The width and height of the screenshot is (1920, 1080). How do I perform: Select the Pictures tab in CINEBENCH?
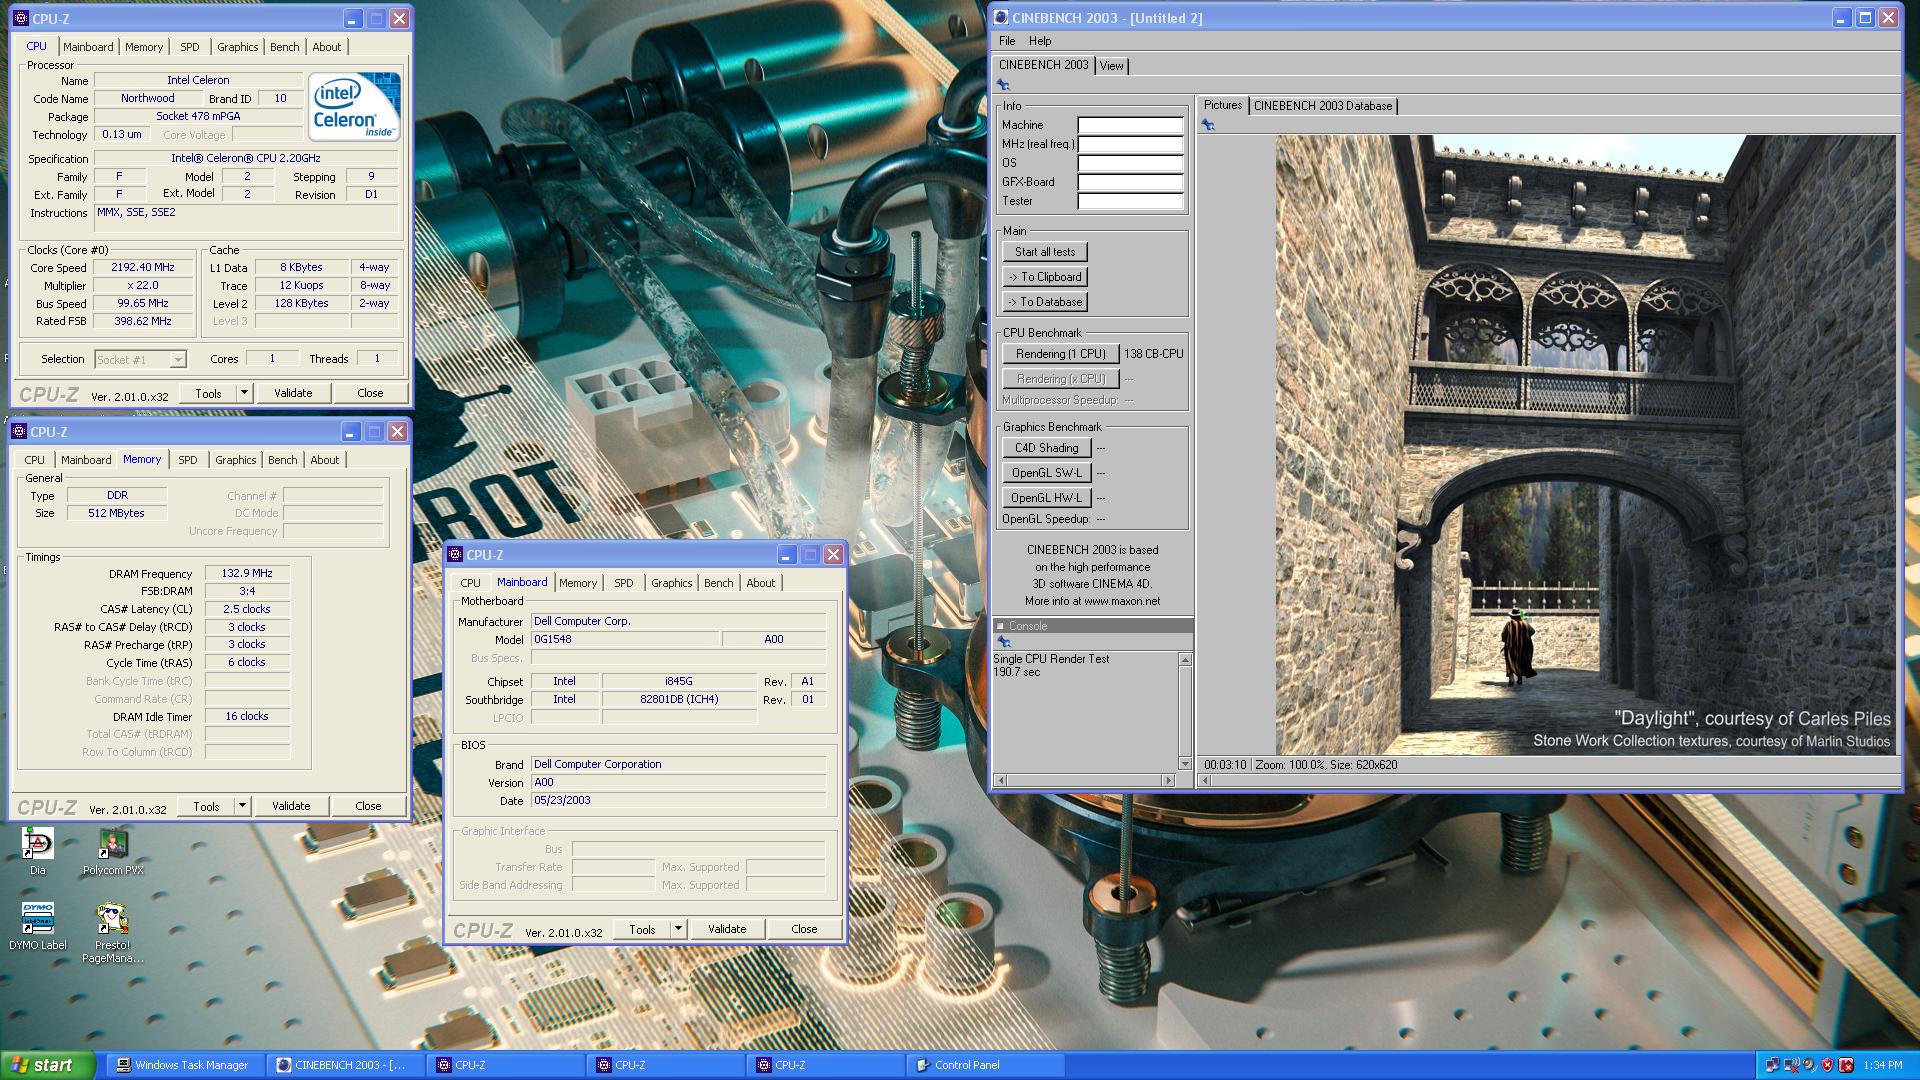1222,105
